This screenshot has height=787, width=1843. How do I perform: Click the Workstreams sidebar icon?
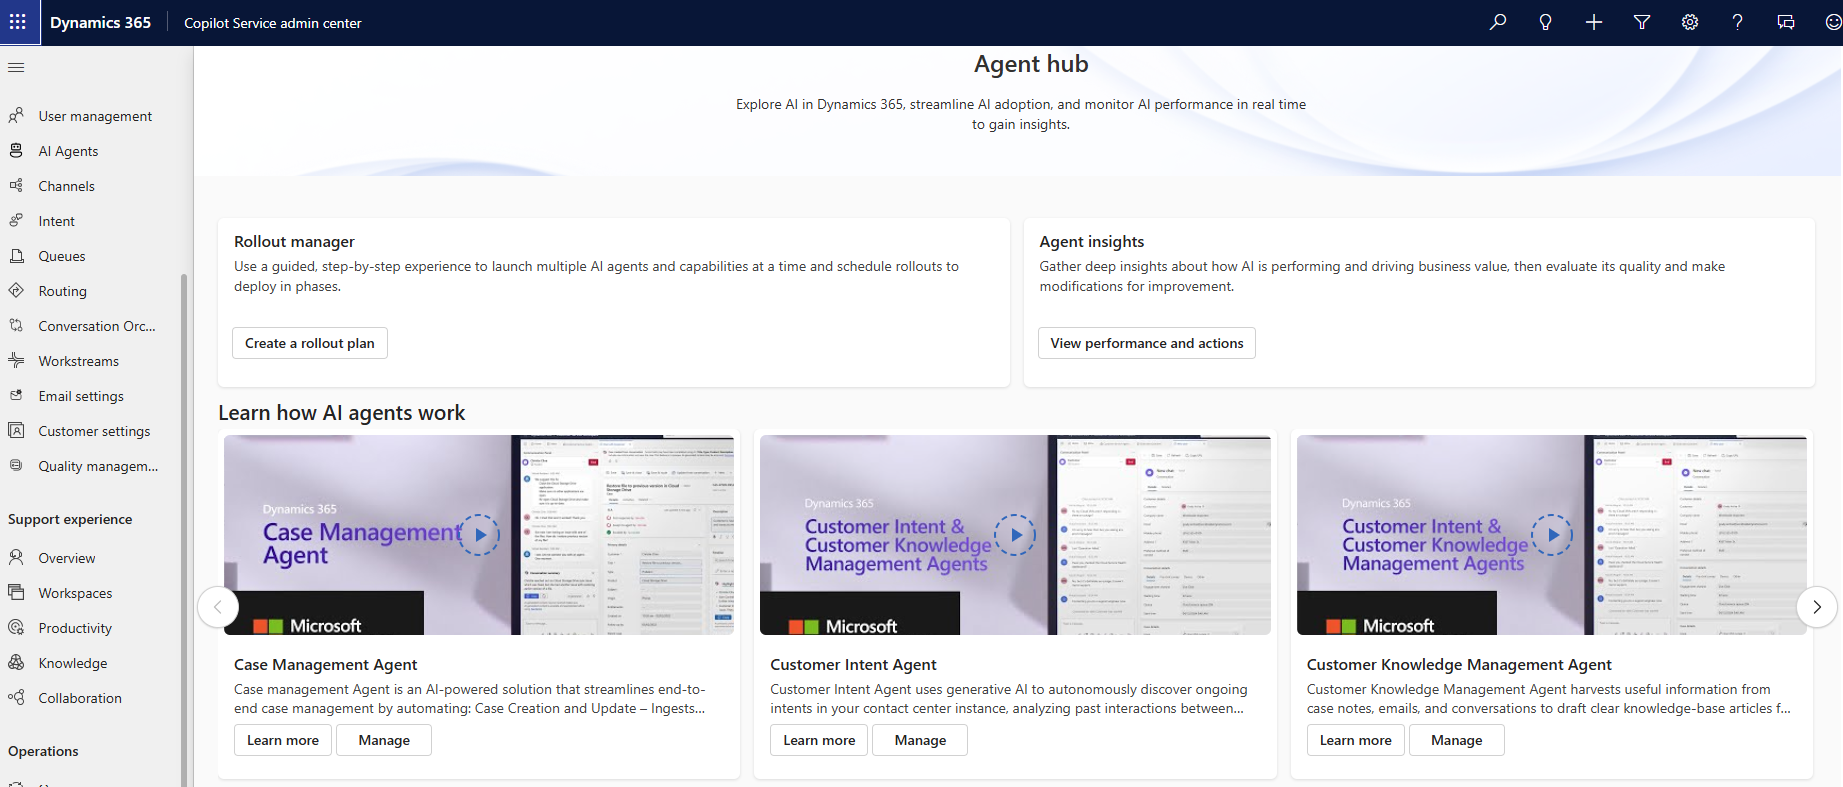click(x=16, y=361)
